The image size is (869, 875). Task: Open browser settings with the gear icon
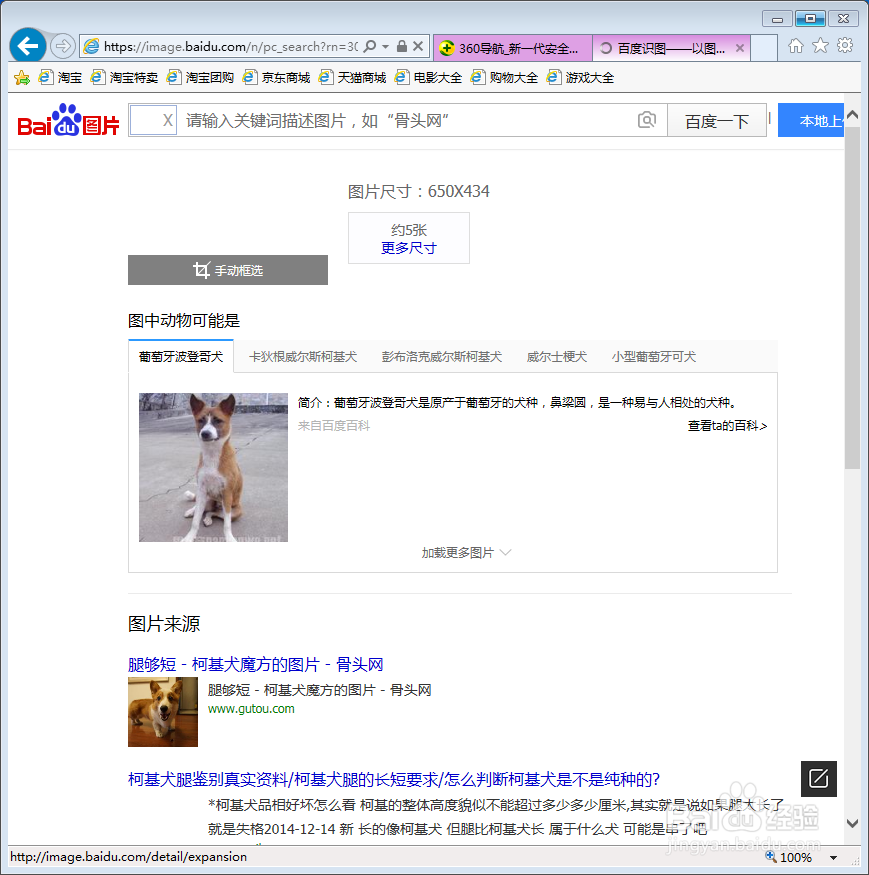tap(845, 45)
